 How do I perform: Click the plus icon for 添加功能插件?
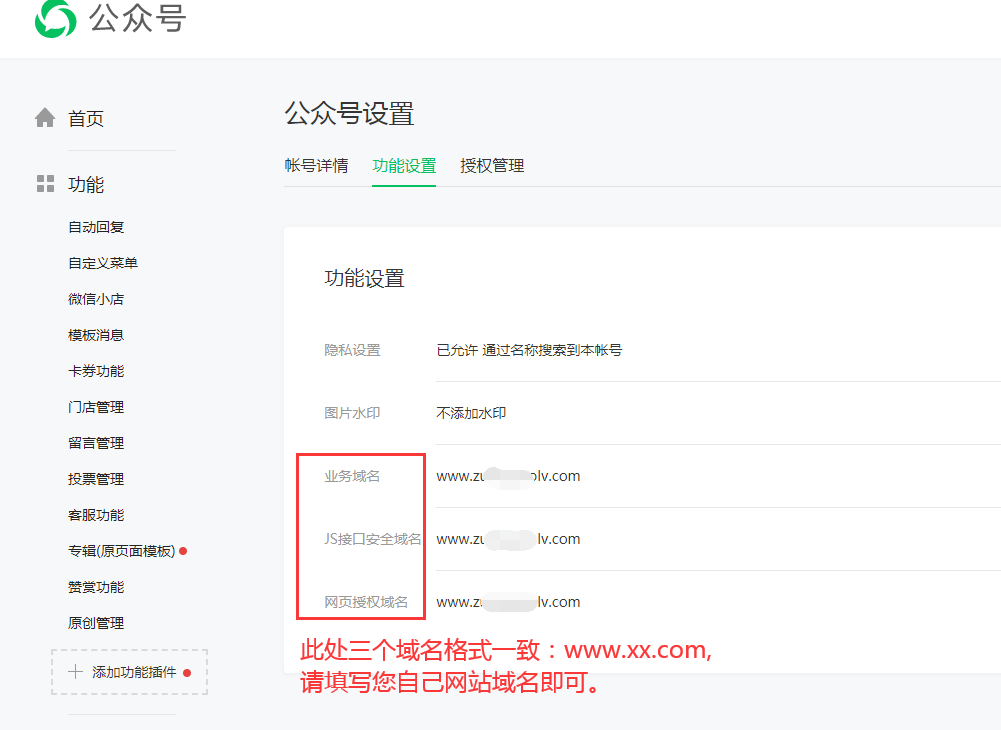click(x=75, y=672)
